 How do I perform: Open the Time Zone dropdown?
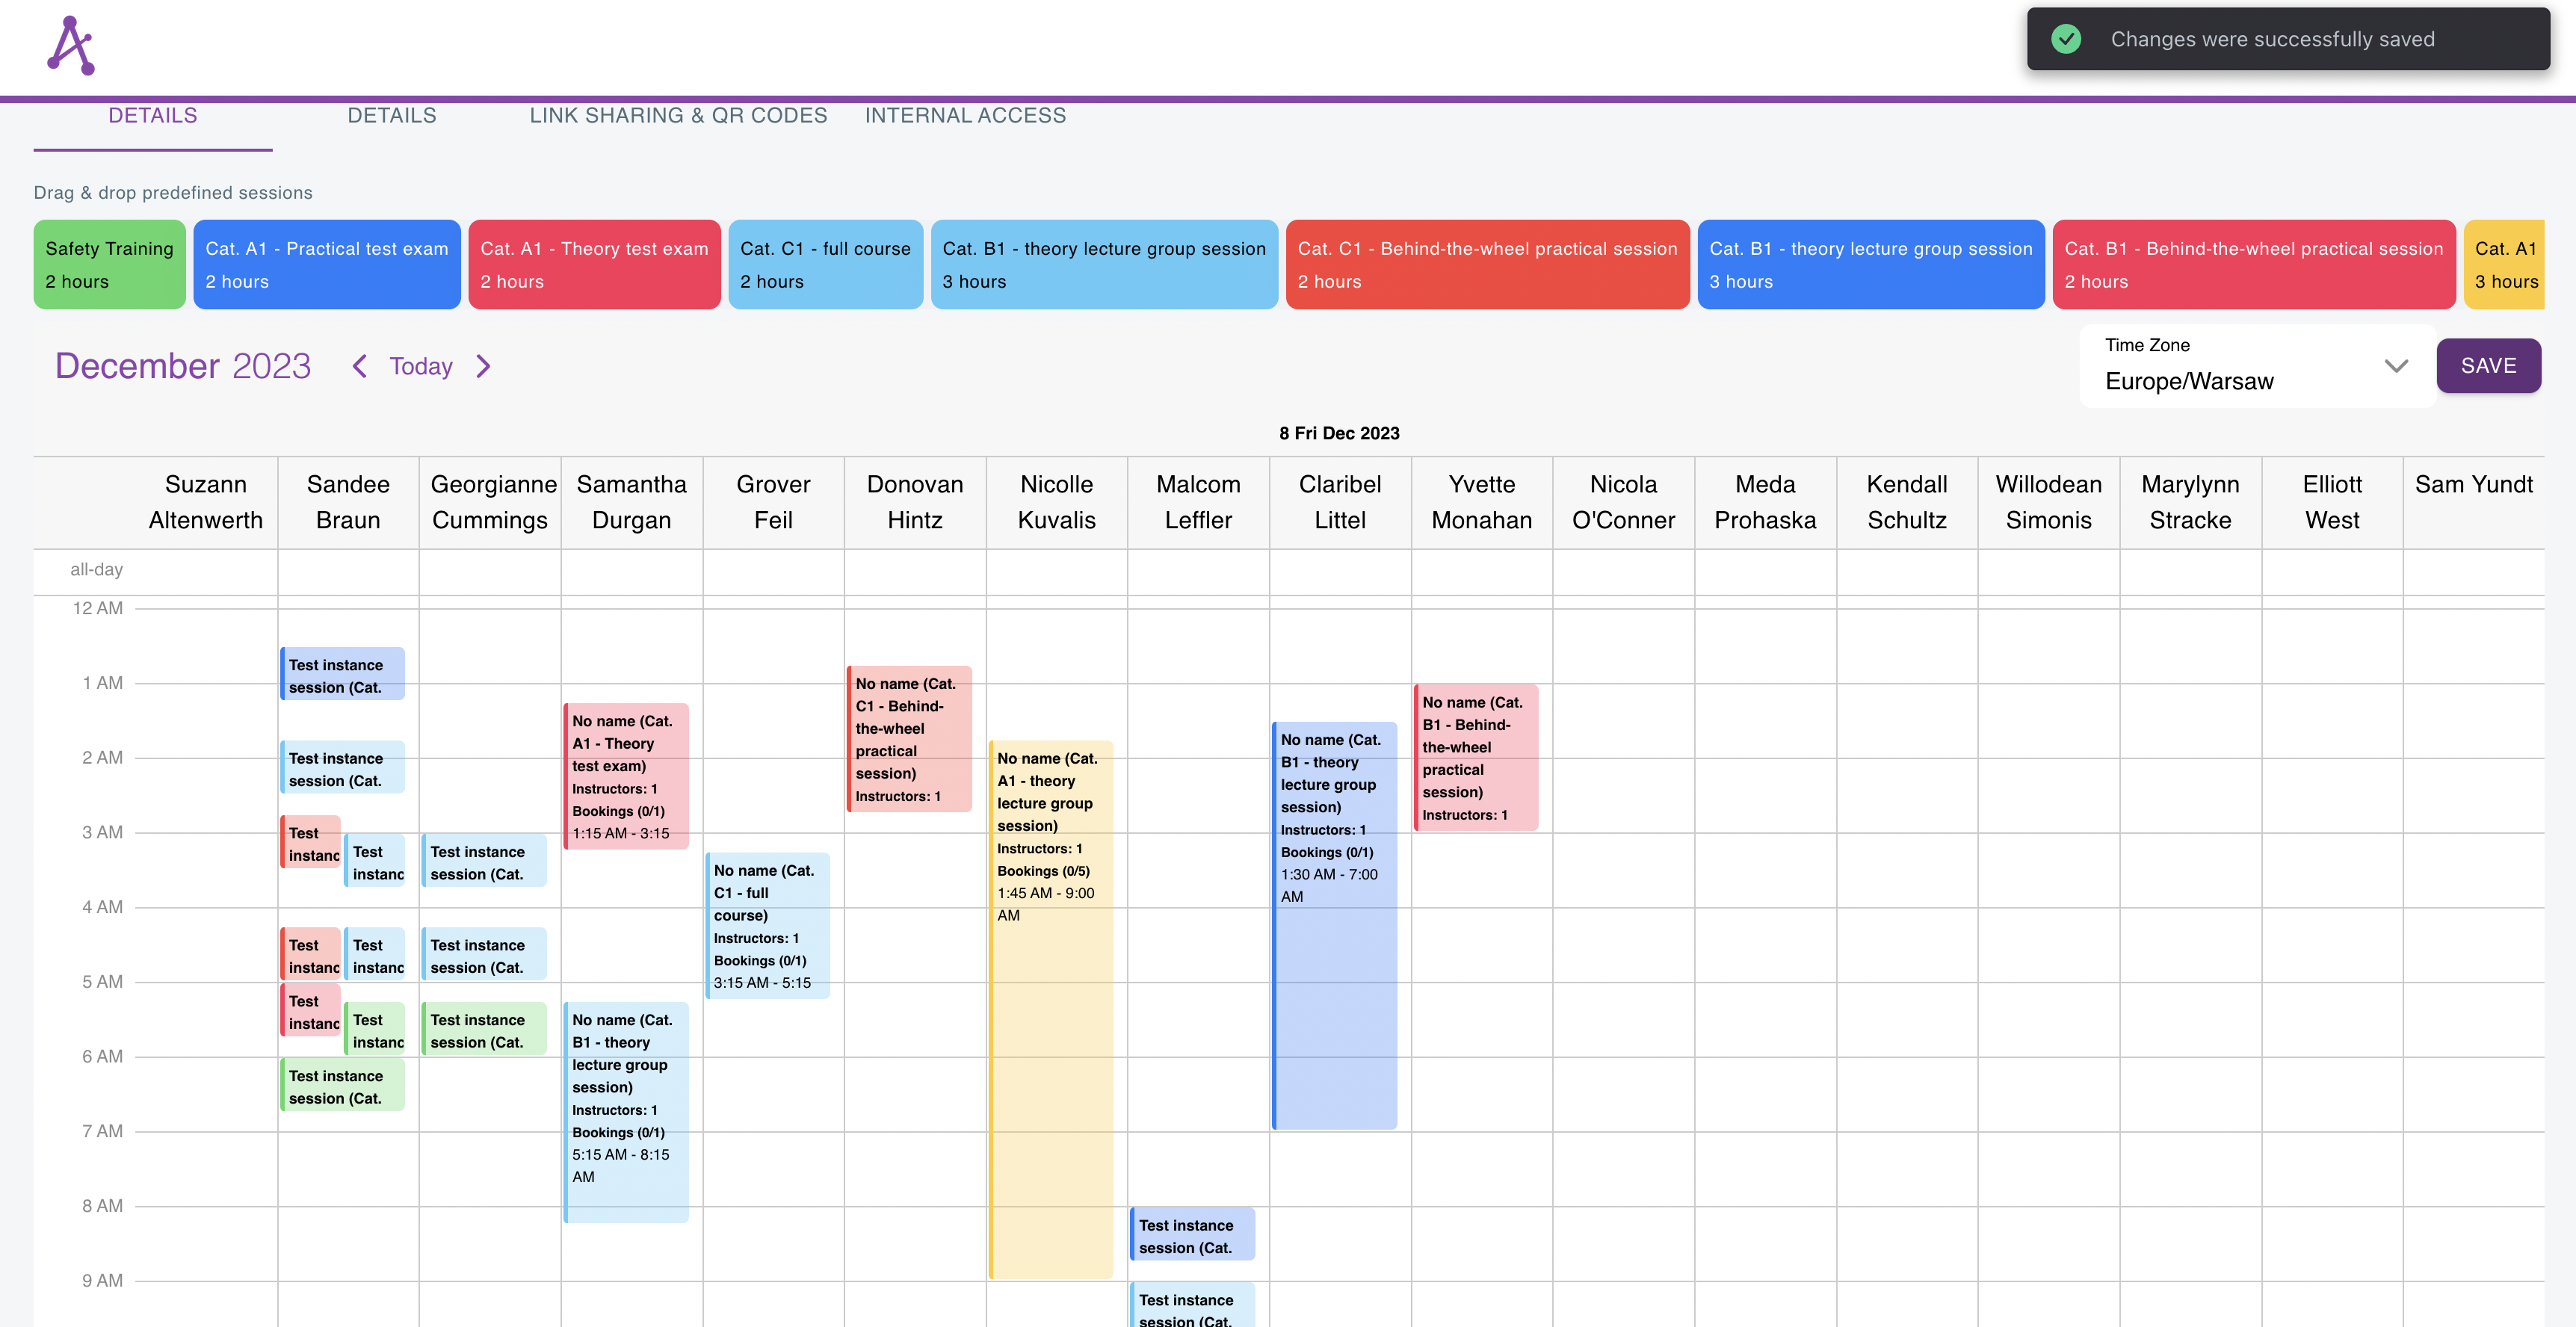(2396, 366)
